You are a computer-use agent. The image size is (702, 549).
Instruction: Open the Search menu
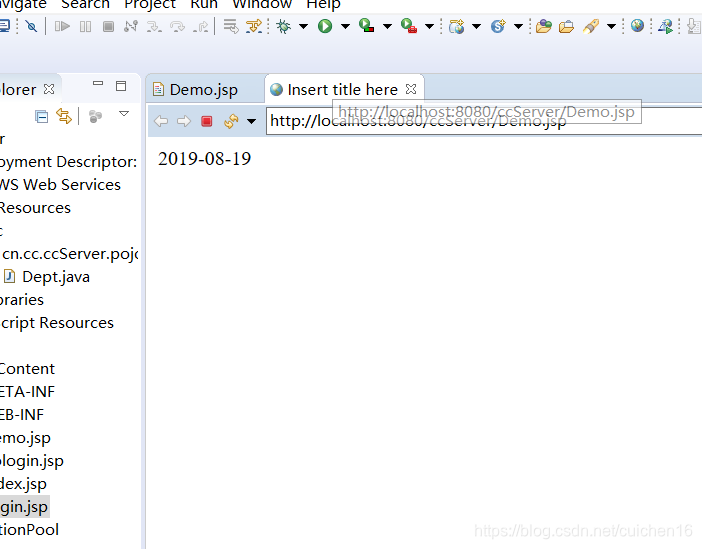85,4
